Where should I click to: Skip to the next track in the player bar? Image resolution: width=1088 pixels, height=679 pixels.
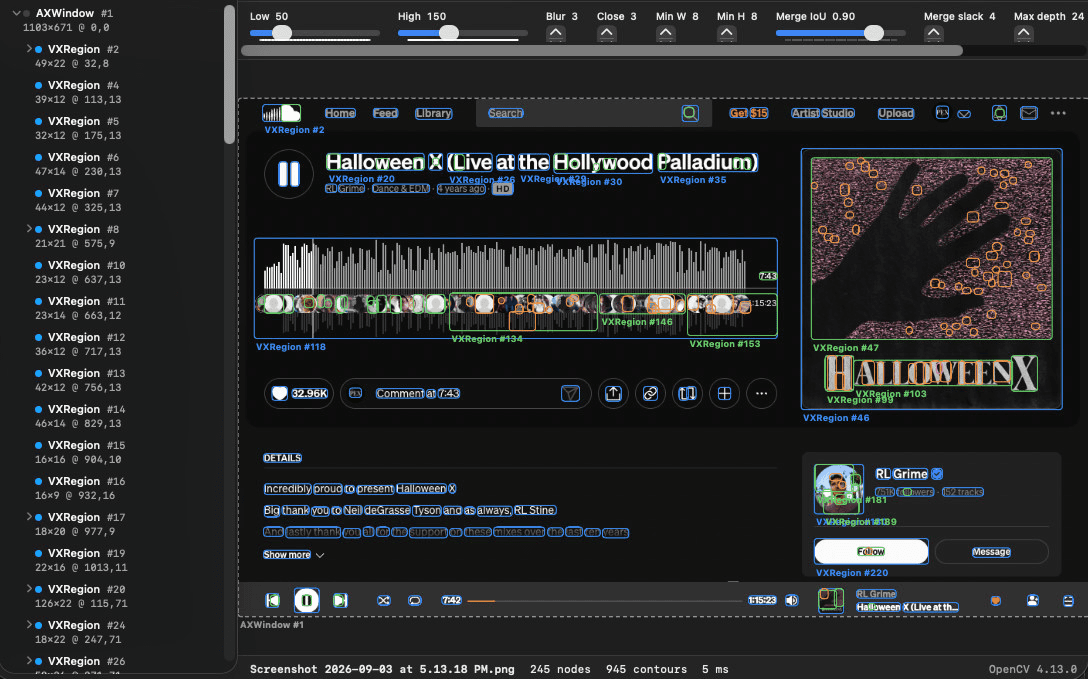(340, 600)
